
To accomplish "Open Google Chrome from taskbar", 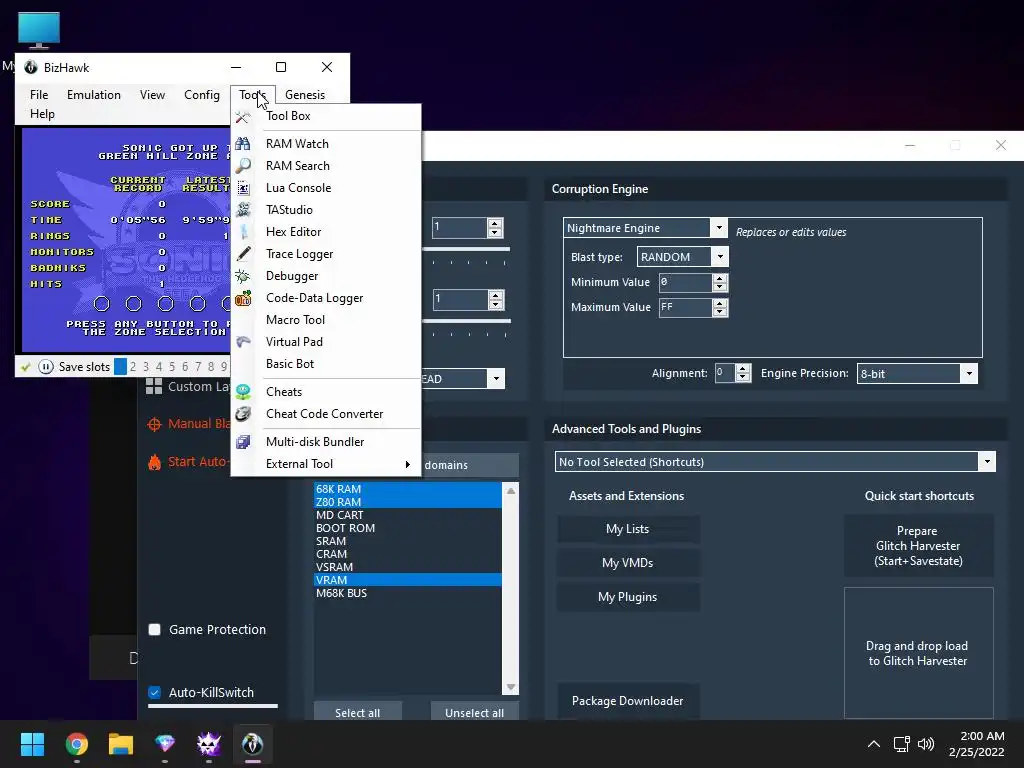I will [77, 744].
